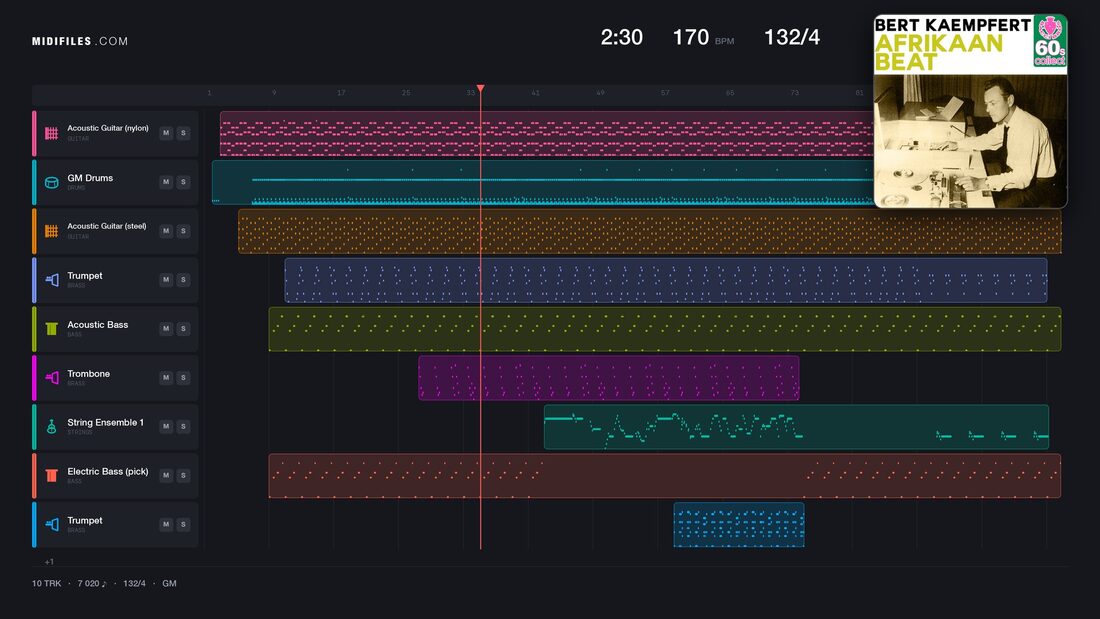
Task: Select the purple Trumpet clip
Action: point(666,280)
